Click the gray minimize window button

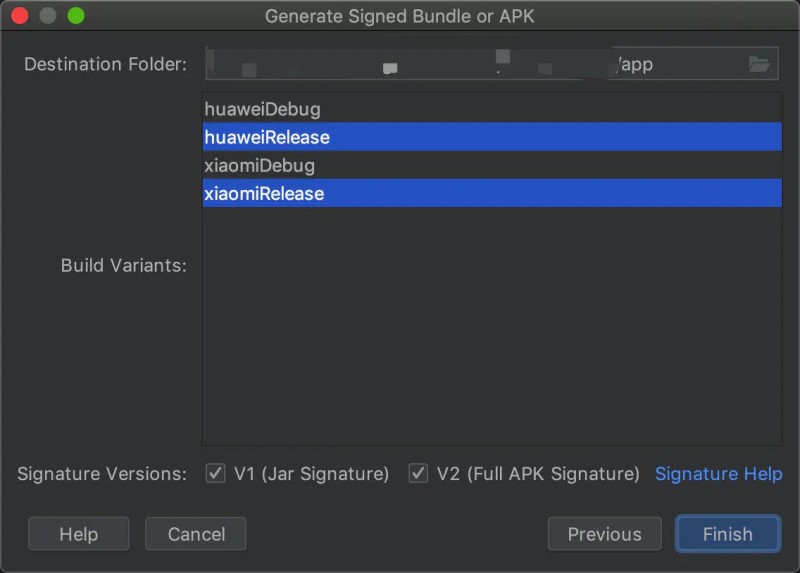(x=47, y=16)
